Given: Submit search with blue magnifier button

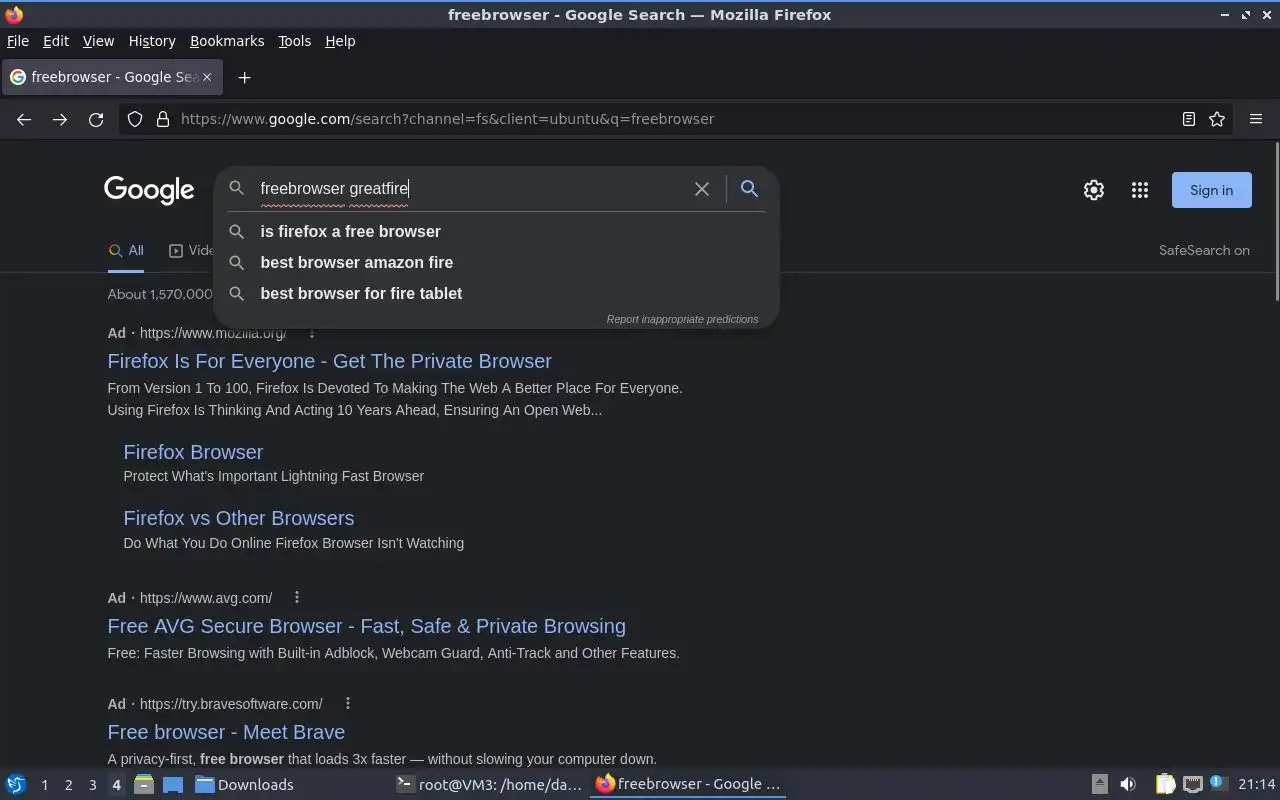Looking at the screenshot, I should click(x=749, y=188).
